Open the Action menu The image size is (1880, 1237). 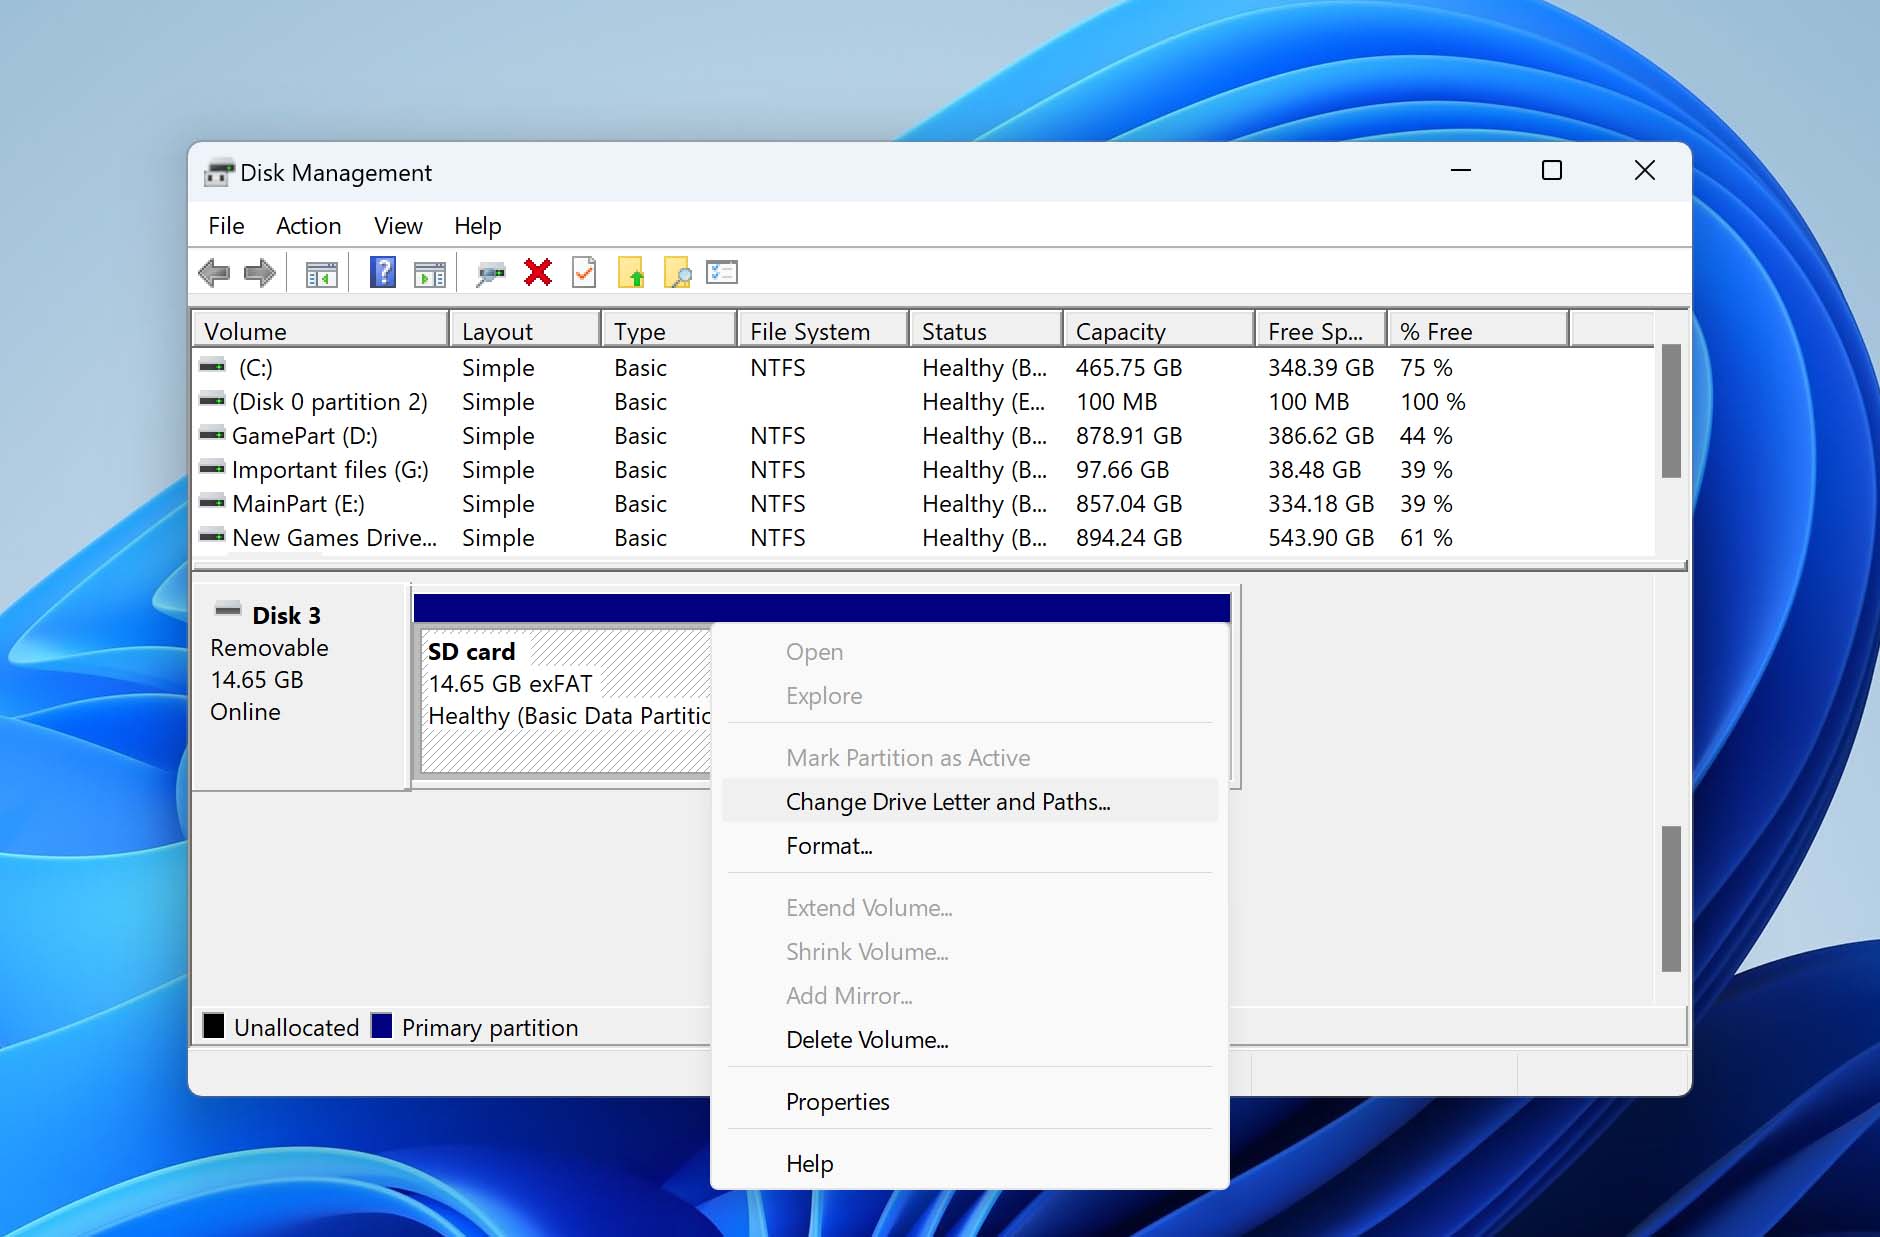(308, 226)
